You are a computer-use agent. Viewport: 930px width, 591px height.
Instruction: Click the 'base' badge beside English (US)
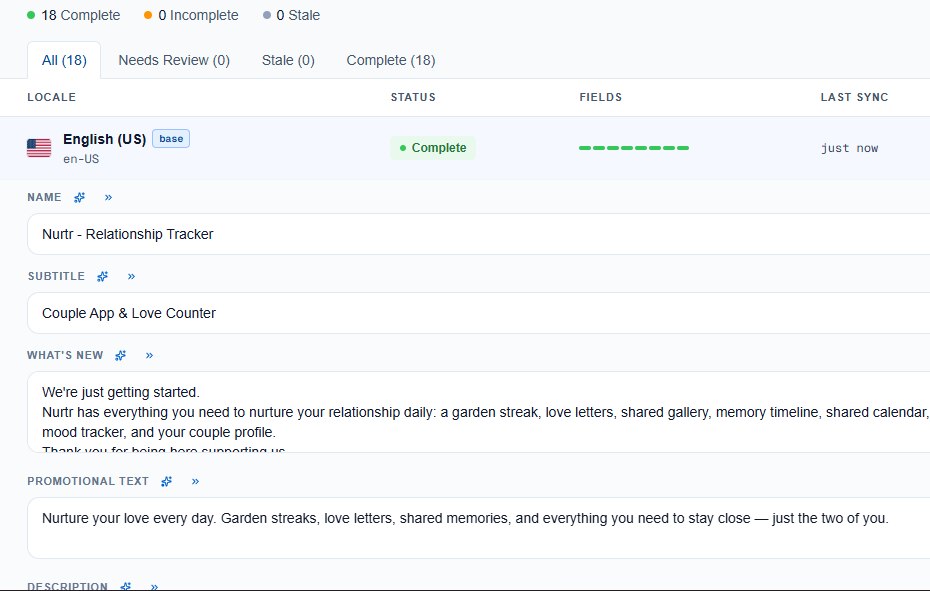tap(171, 139)
